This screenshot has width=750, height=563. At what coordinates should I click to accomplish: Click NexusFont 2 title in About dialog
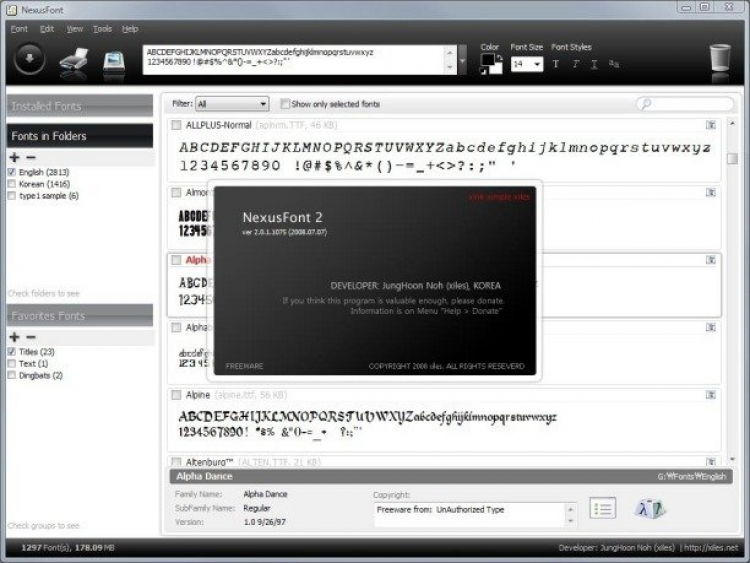coord(283,217)
